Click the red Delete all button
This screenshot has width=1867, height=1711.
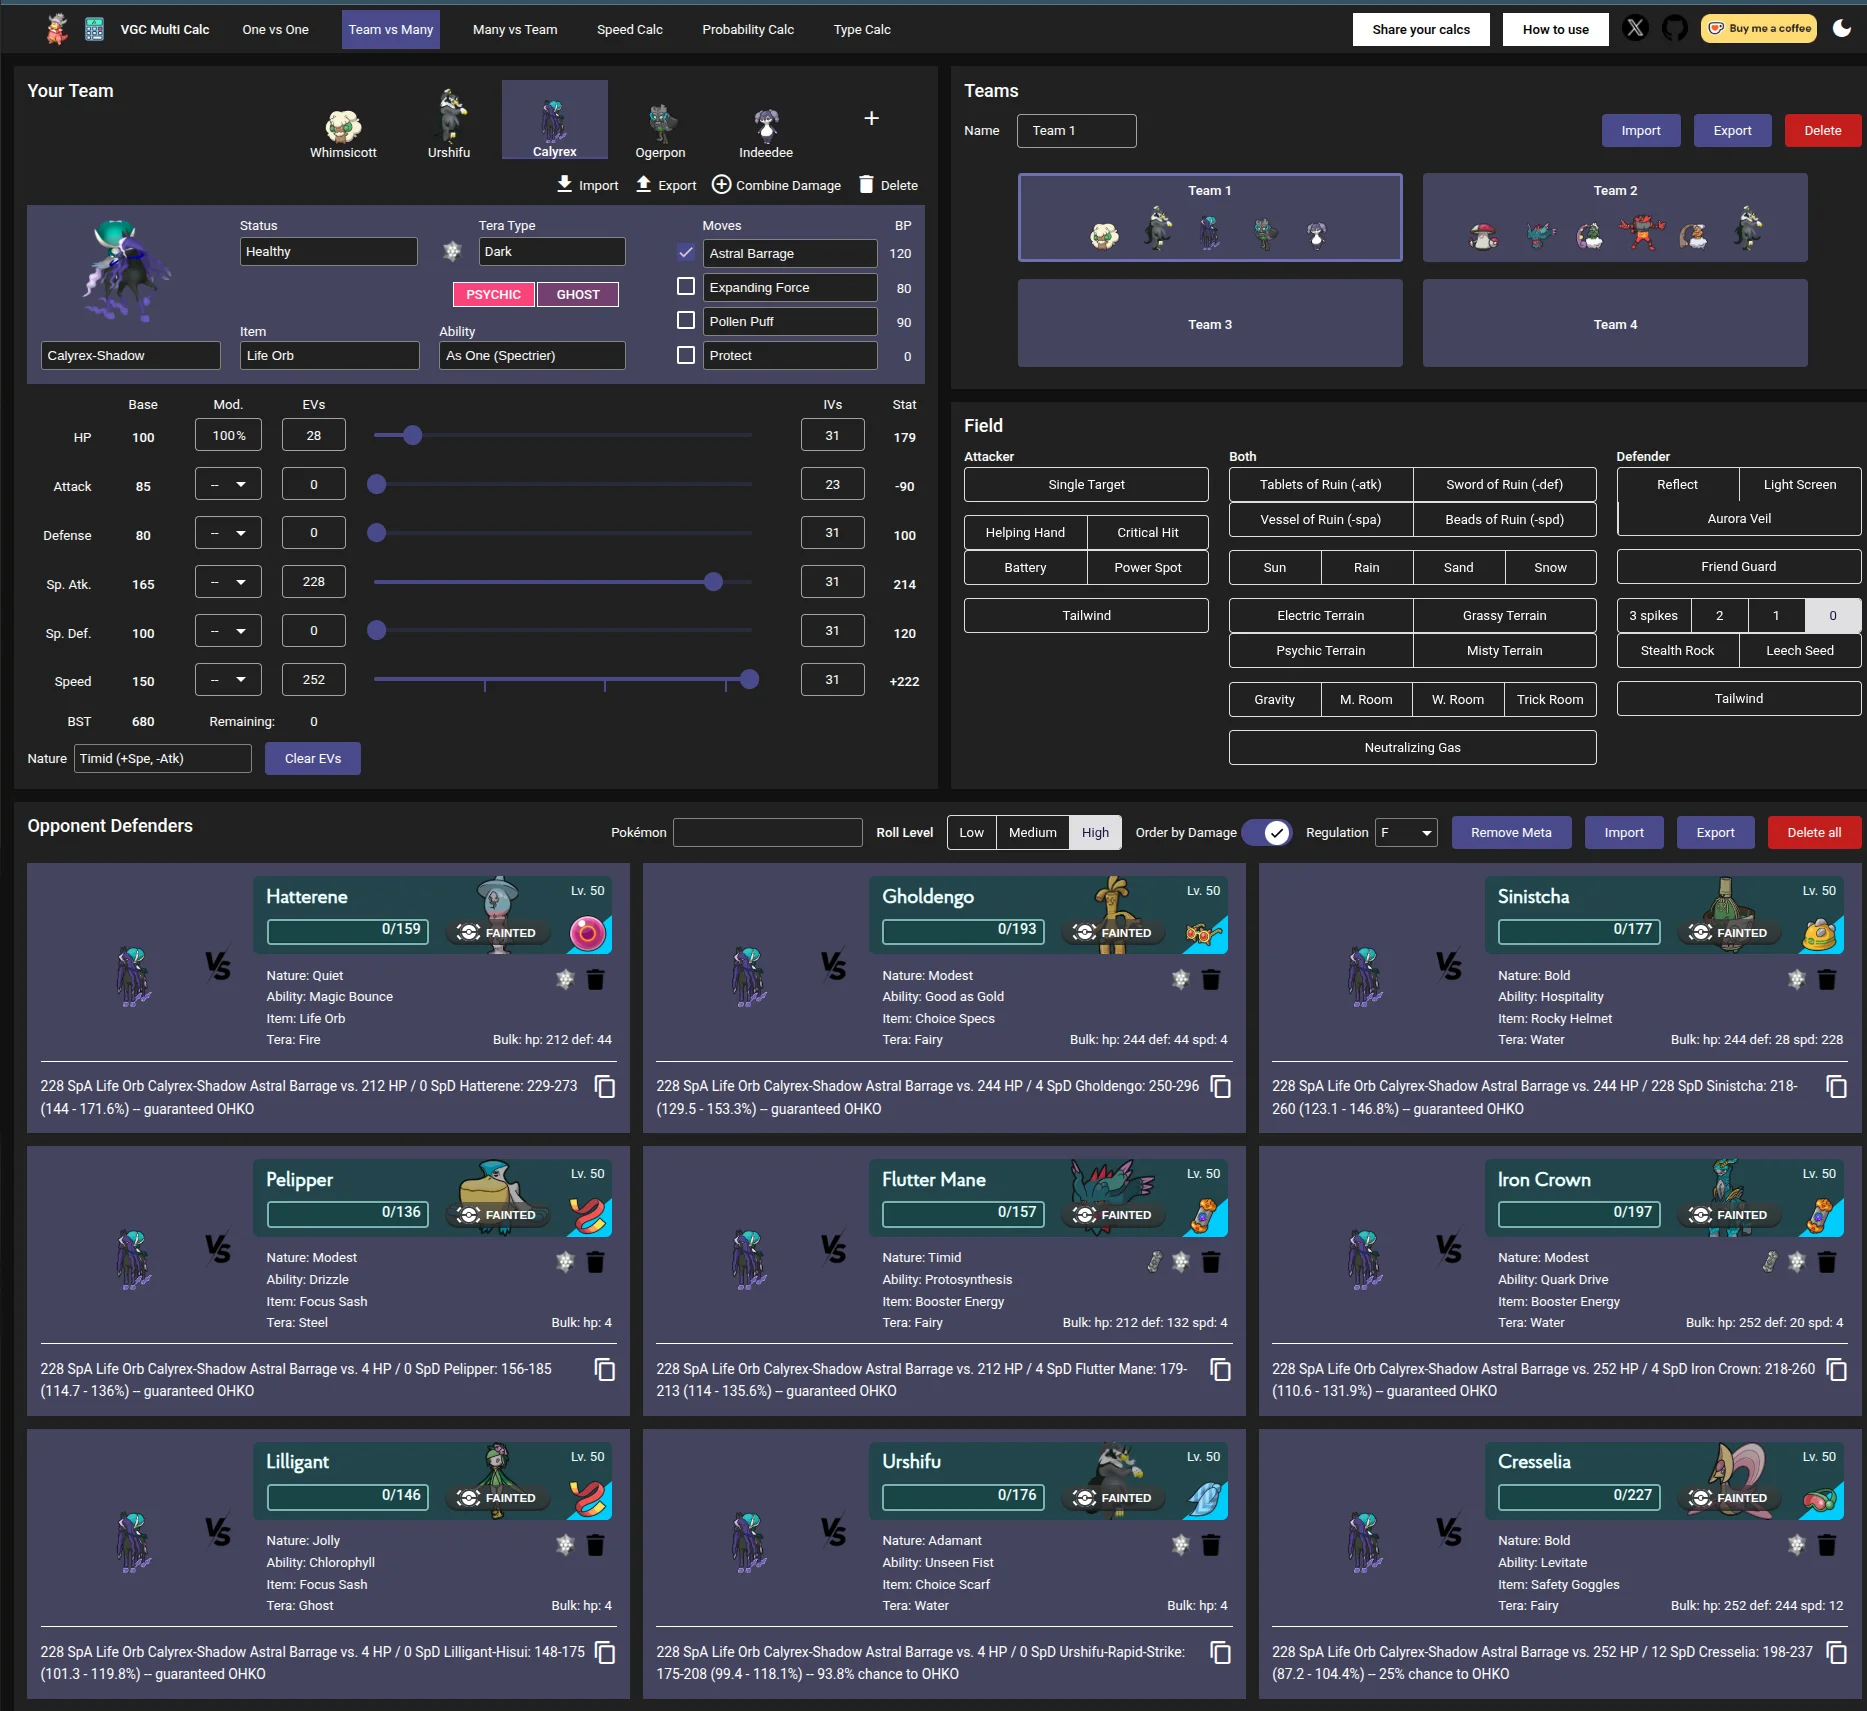tap(1814, 832)
